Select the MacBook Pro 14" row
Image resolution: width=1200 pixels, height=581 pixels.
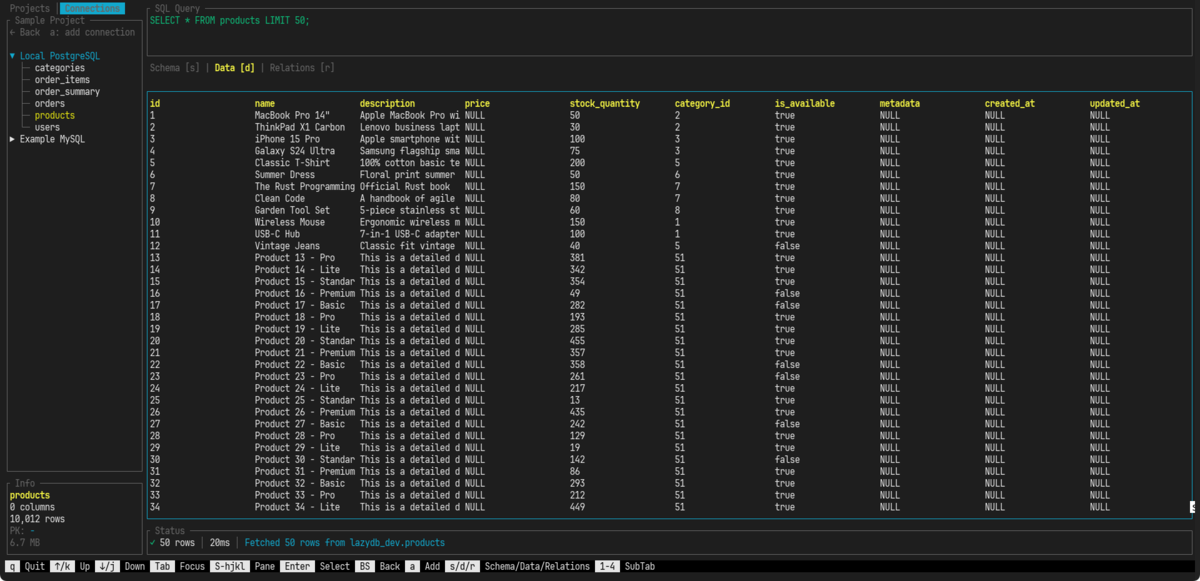point(669,115)
